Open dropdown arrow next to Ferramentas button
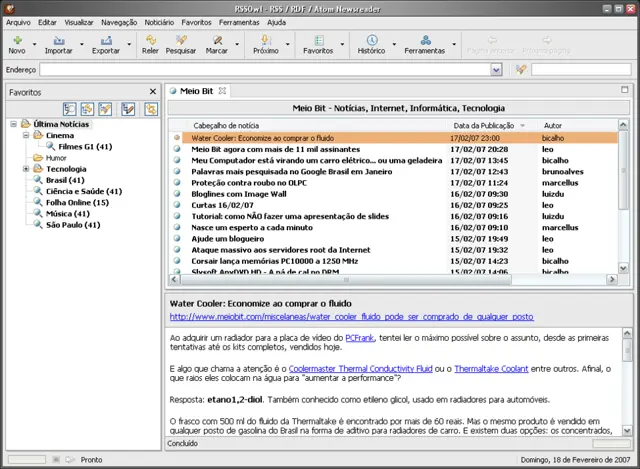640x469 pixels. coord(454,44)
